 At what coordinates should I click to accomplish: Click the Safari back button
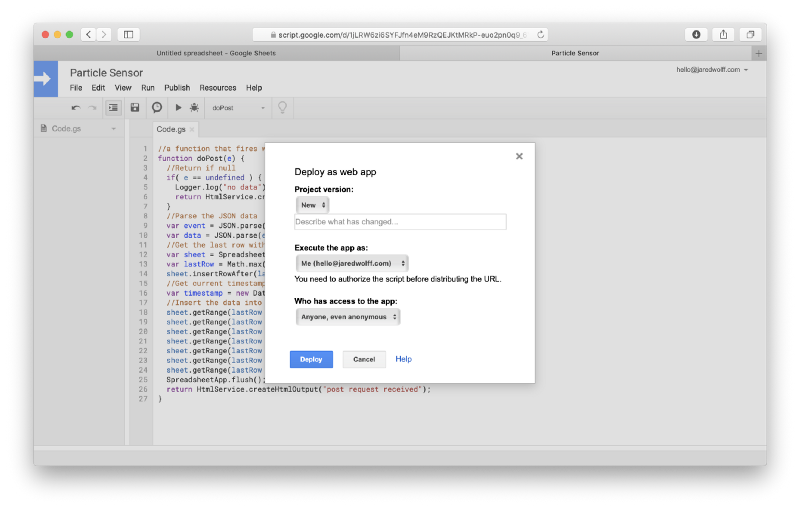pos(89,34)
